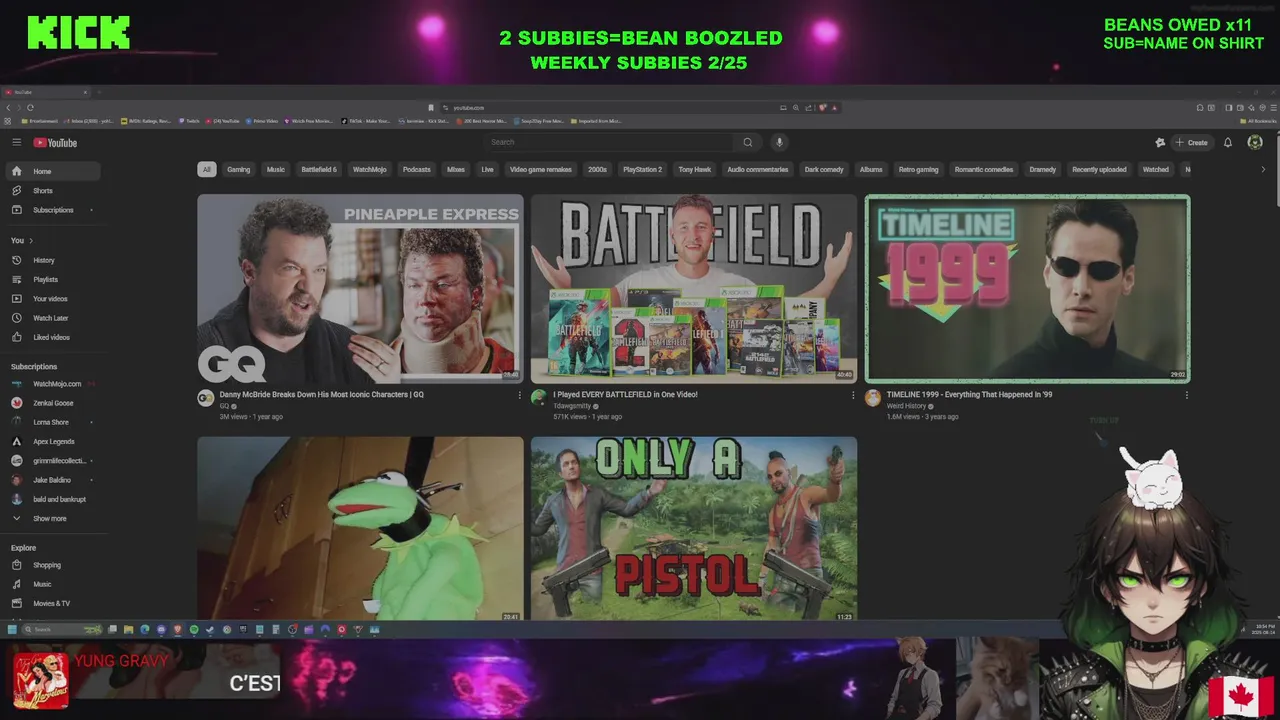
Task: Select the All filter chip
Action: click(207, 169)
